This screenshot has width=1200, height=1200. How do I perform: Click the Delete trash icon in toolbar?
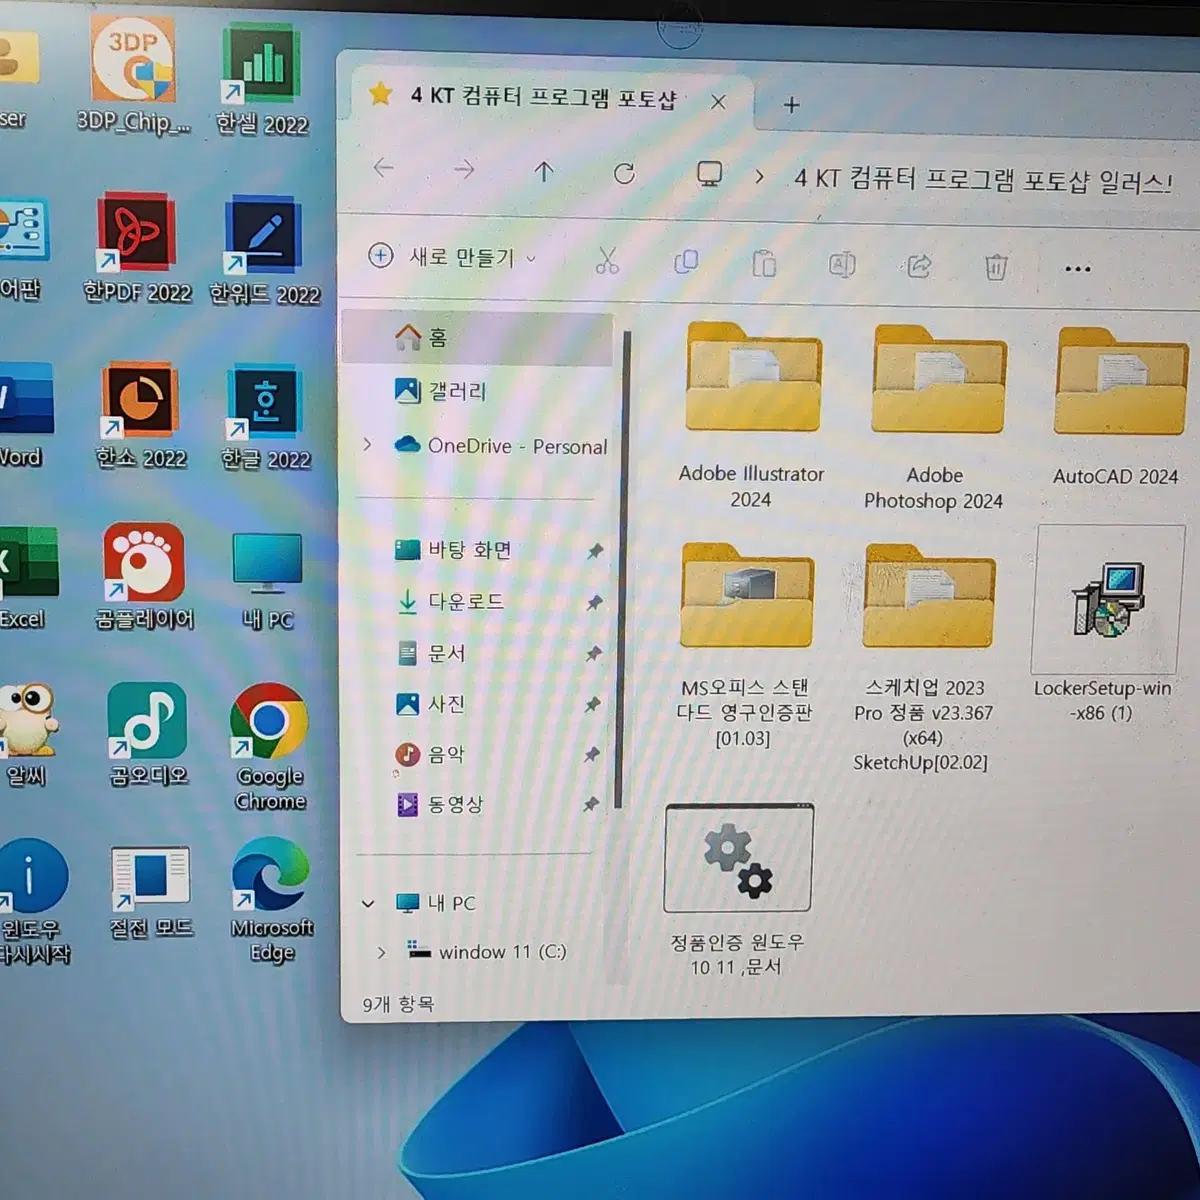[x=996, y=267]
